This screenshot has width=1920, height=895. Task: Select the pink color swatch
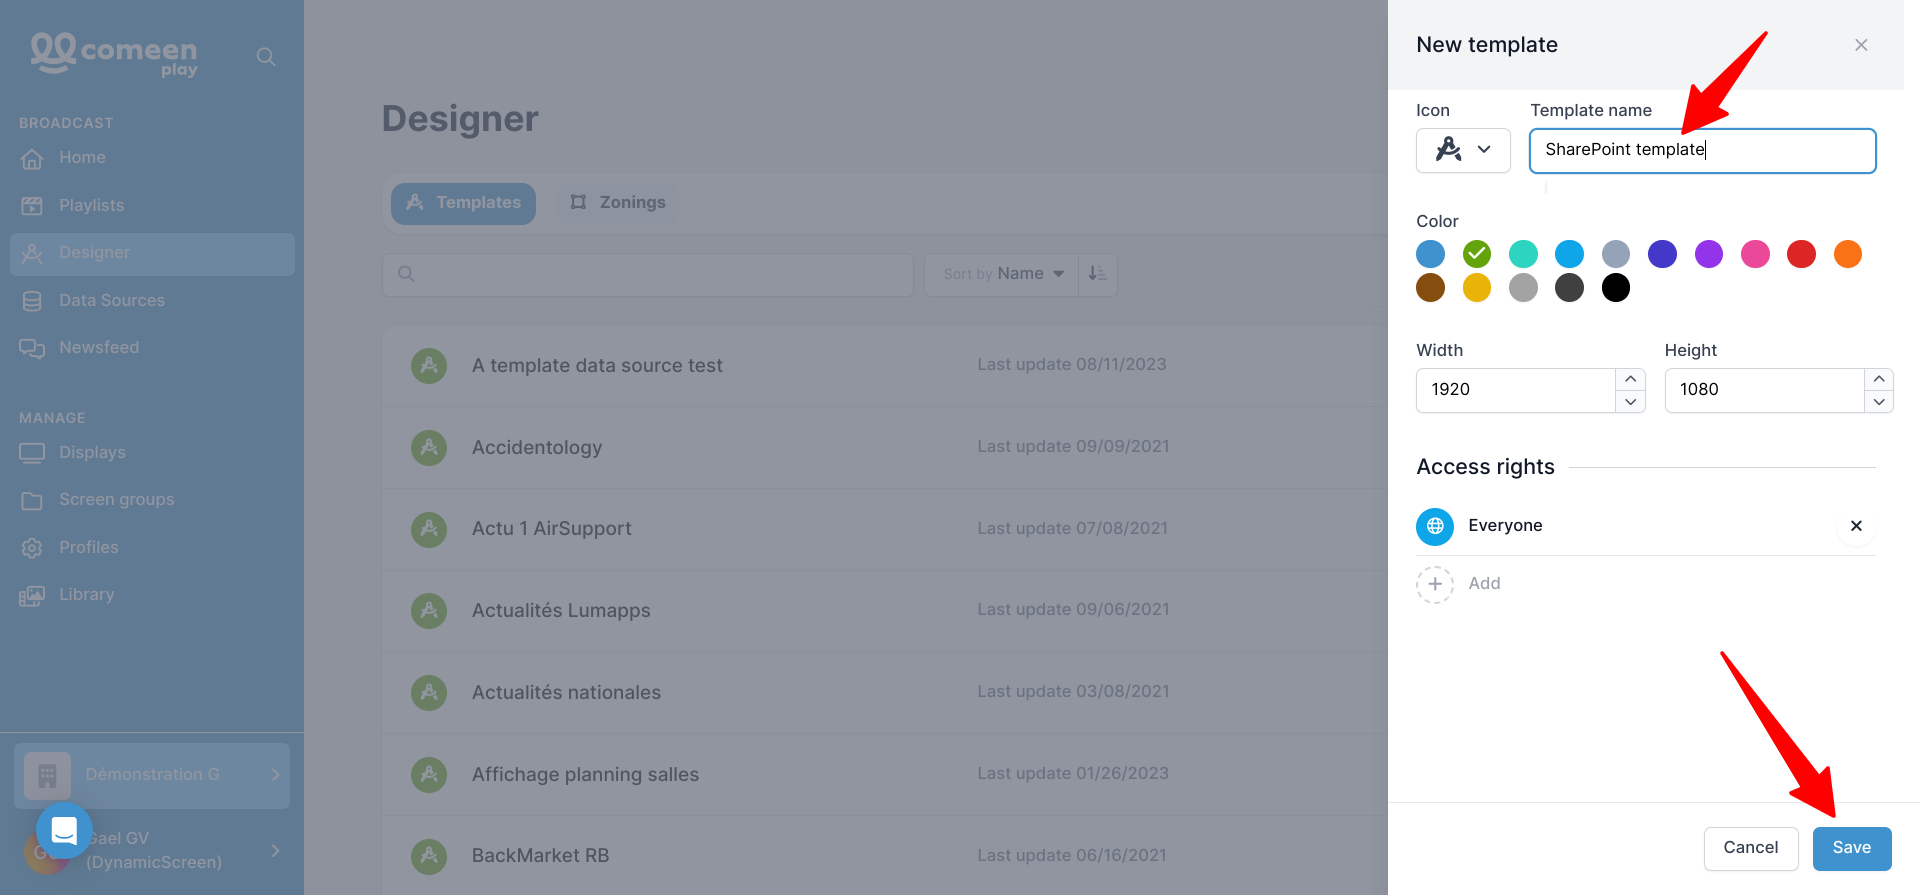[1755, 254]
